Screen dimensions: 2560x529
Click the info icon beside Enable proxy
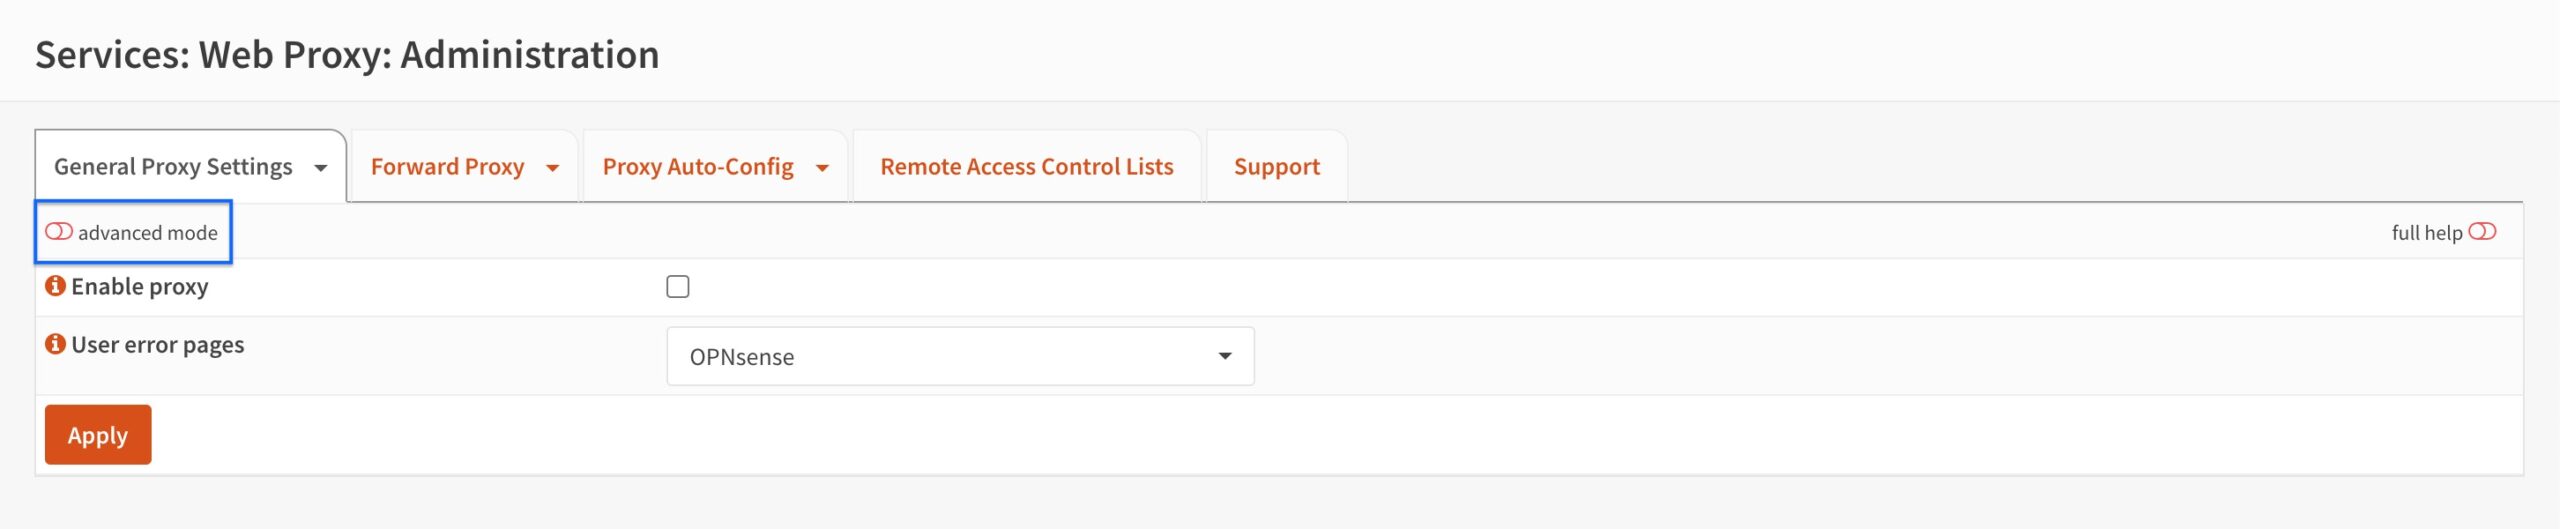tap(56, 286)
